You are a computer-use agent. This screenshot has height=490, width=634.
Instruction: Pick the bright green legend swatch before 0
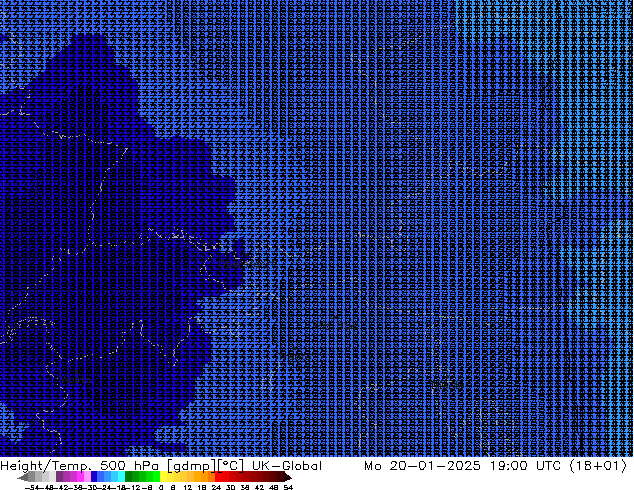pyautogui.click(x=156, y=476)
